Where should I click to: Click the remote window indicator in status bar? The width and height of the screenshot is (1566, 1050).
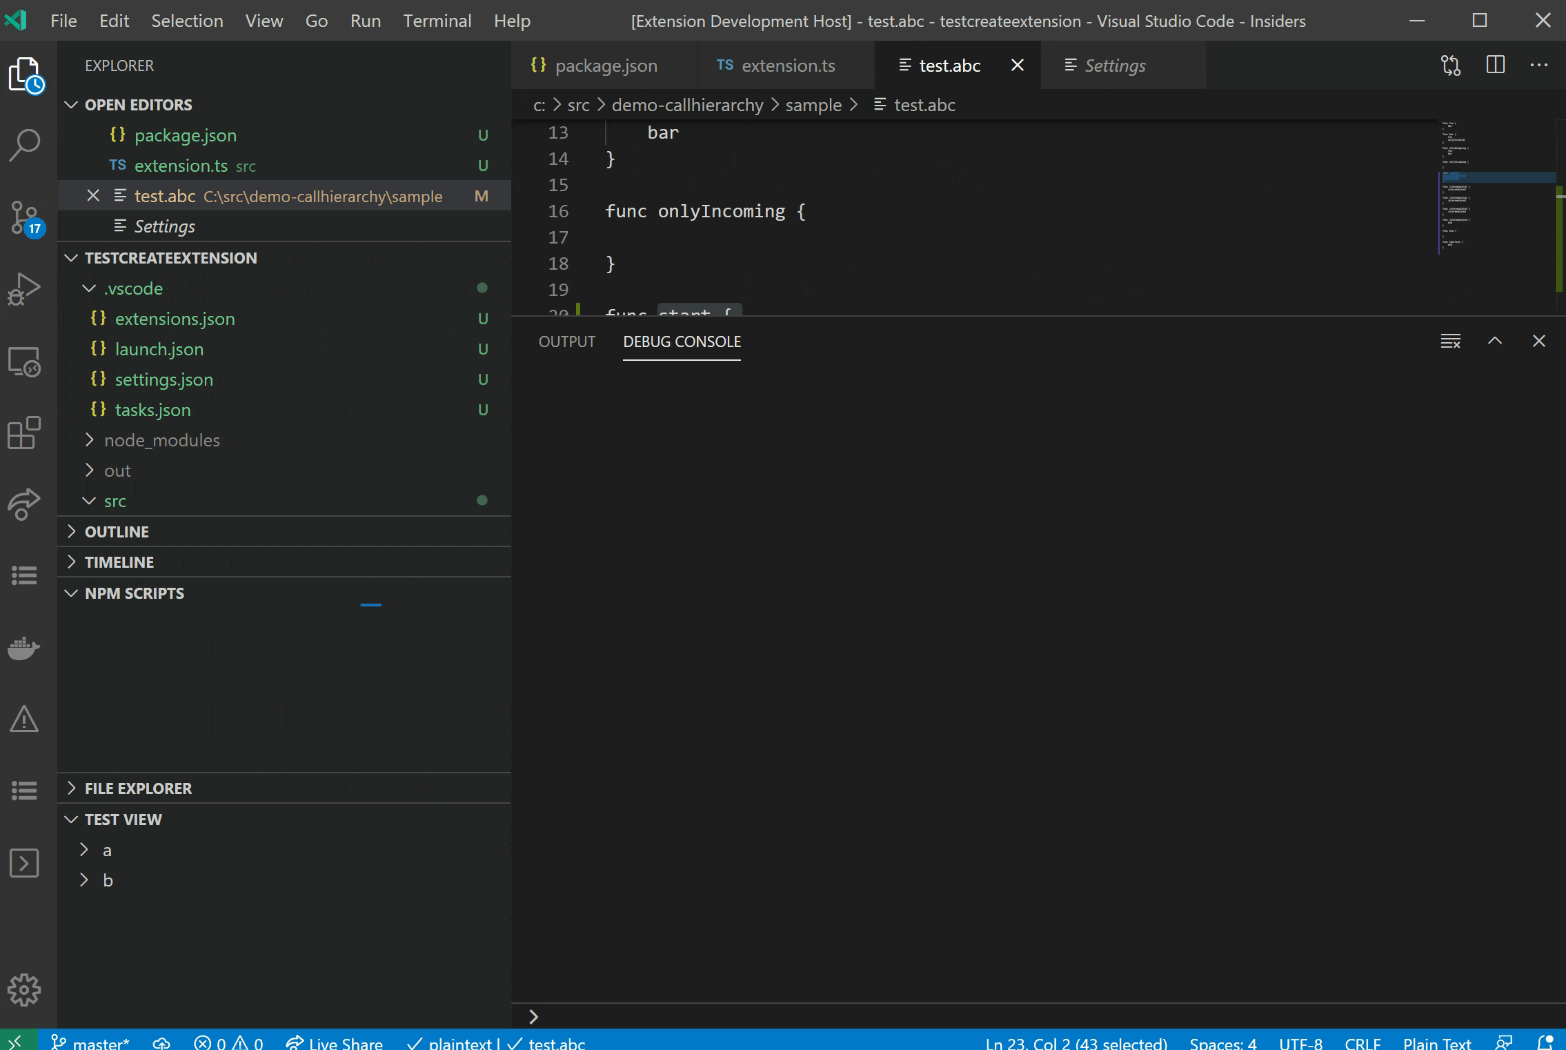click(x=17, y=1041)
